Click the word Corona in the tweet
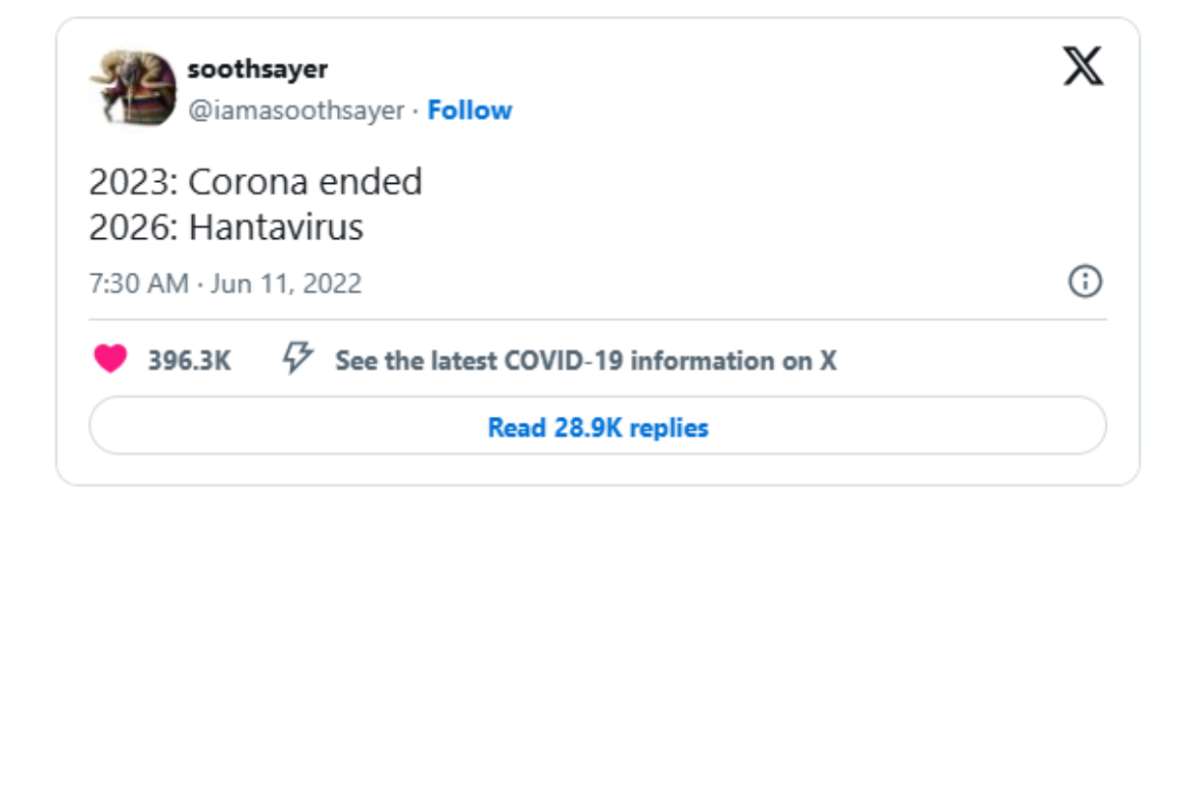Image resolution: width=1200 pixels, height=800 pixels. (x=249, y=182)
